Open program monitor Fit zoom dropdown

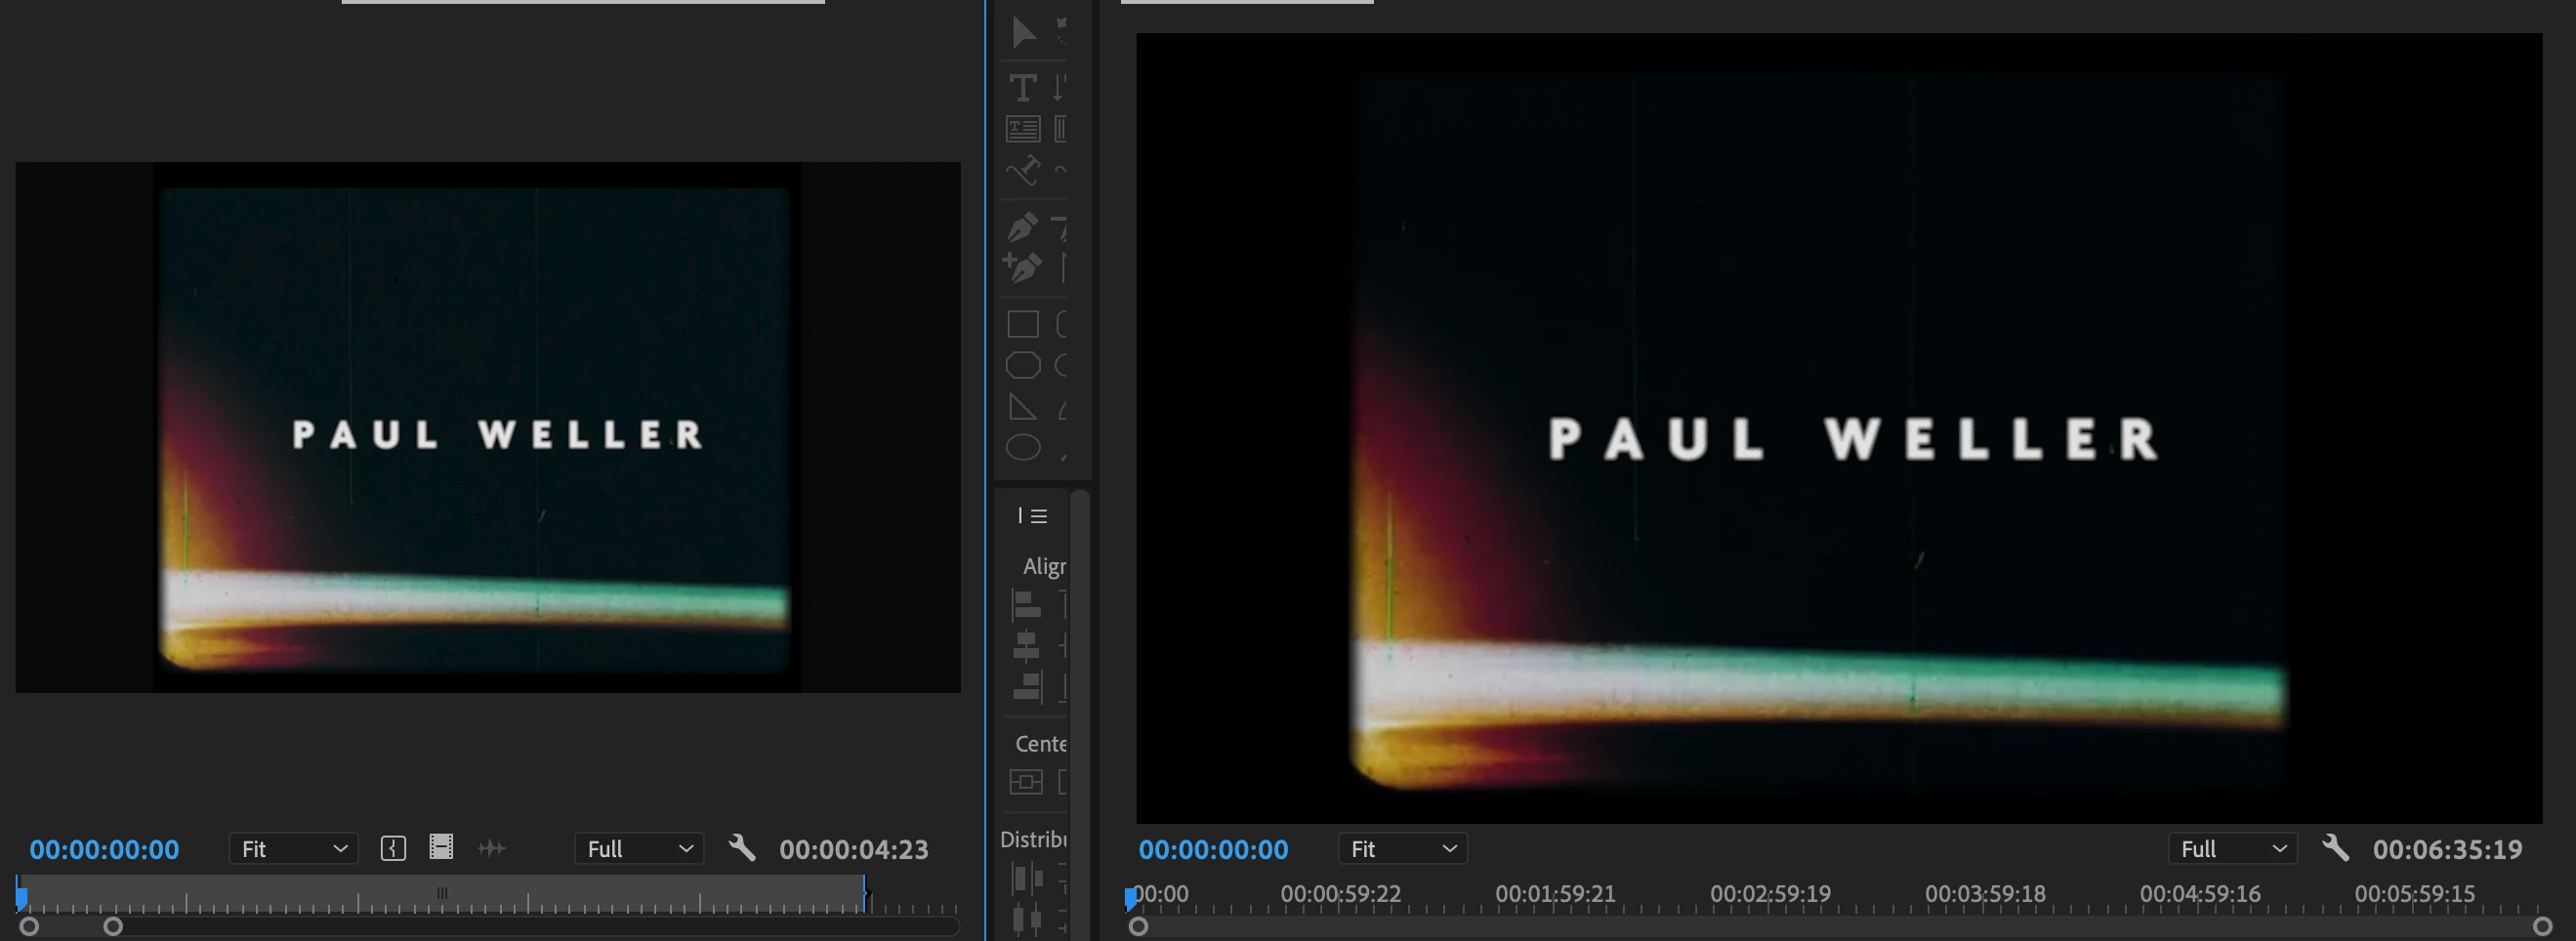(x=1403, y=849)
